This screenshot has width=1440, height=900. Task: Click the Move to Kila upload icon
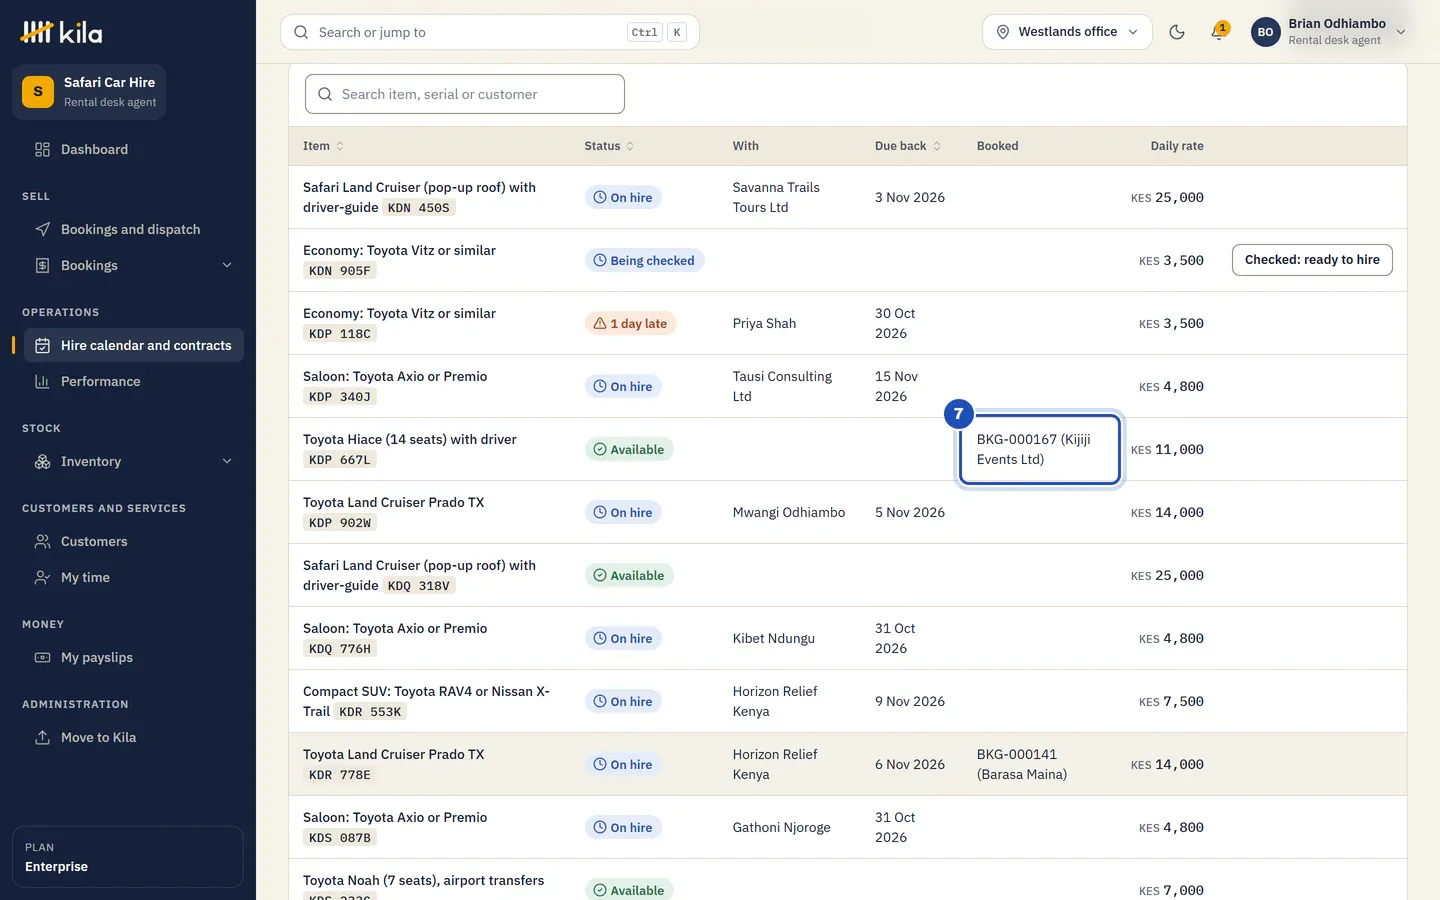42,738
